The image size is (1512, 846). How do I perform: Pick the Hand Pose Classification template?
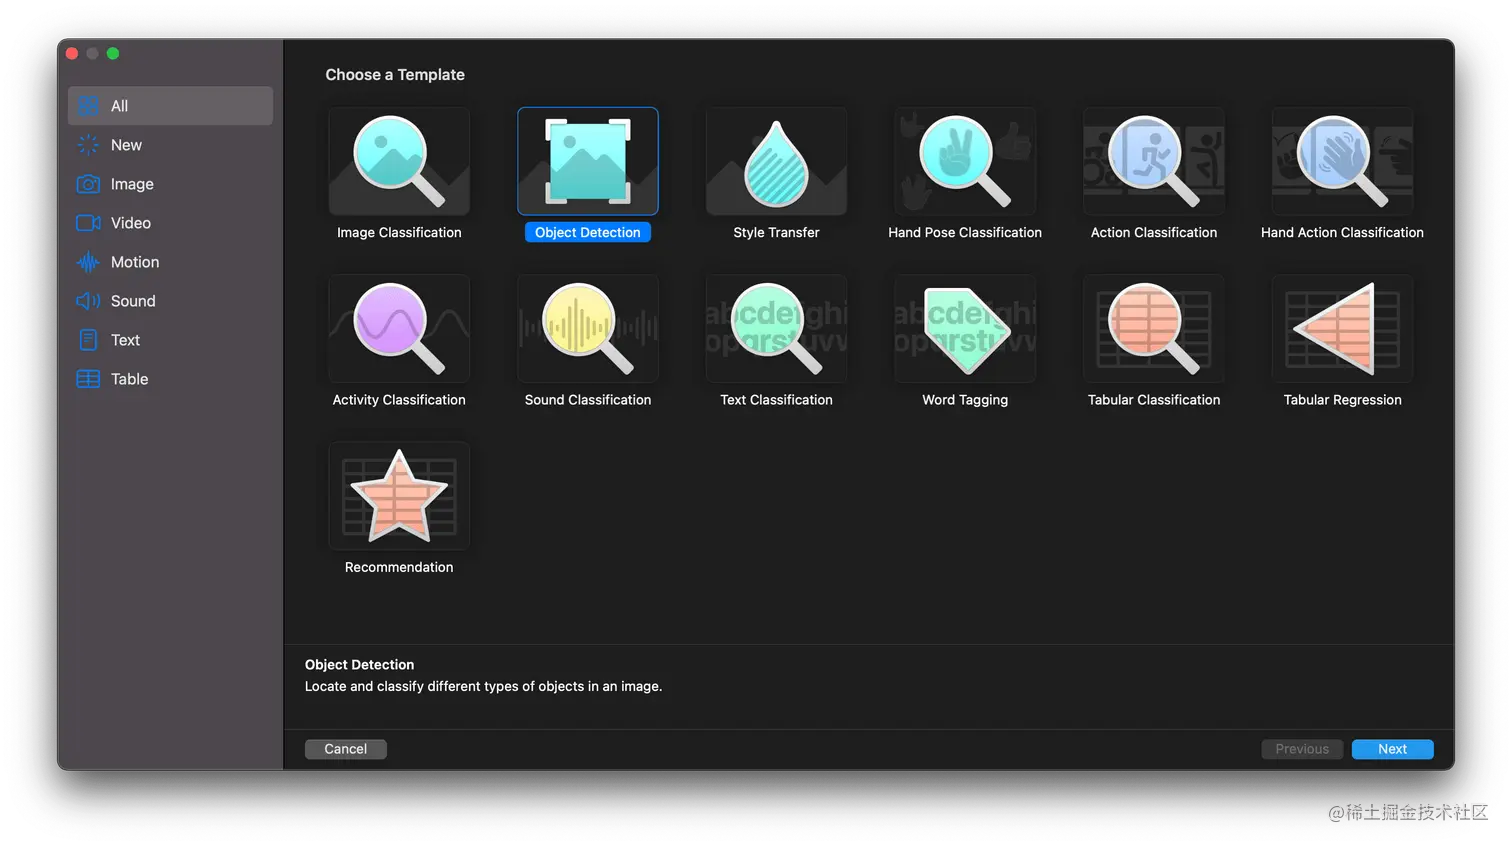[x=964, y=161]
